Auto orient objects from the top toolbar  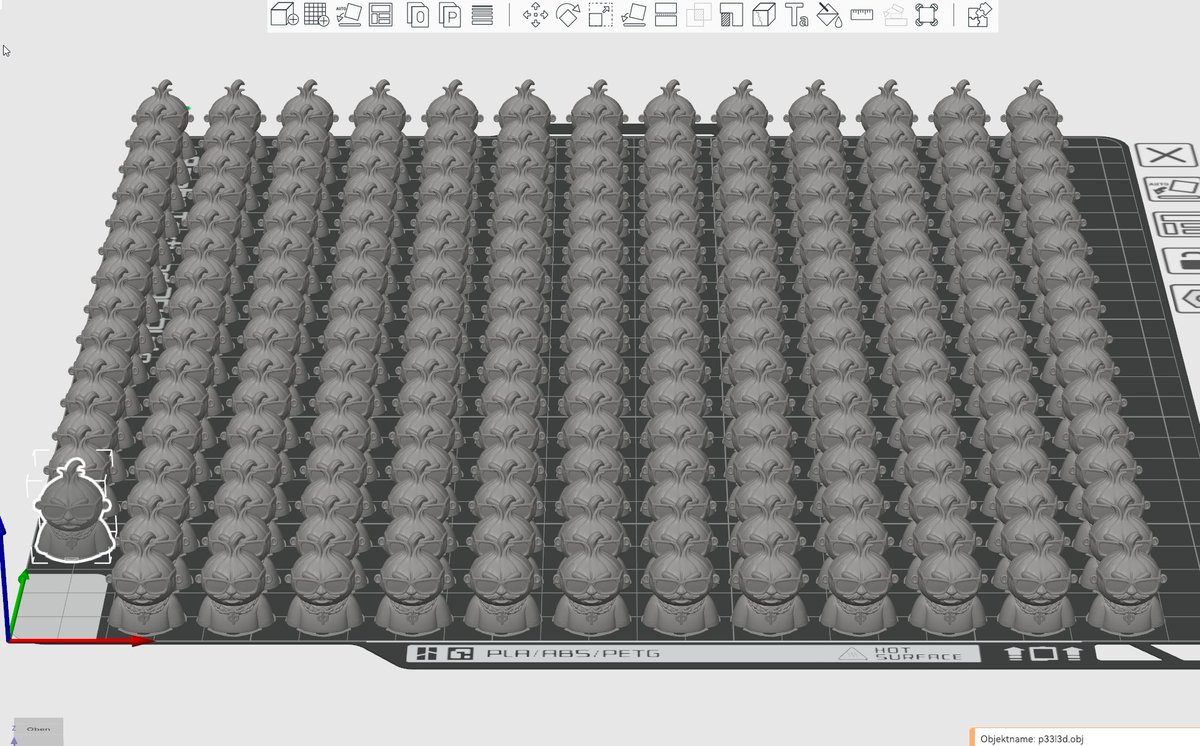349,15
